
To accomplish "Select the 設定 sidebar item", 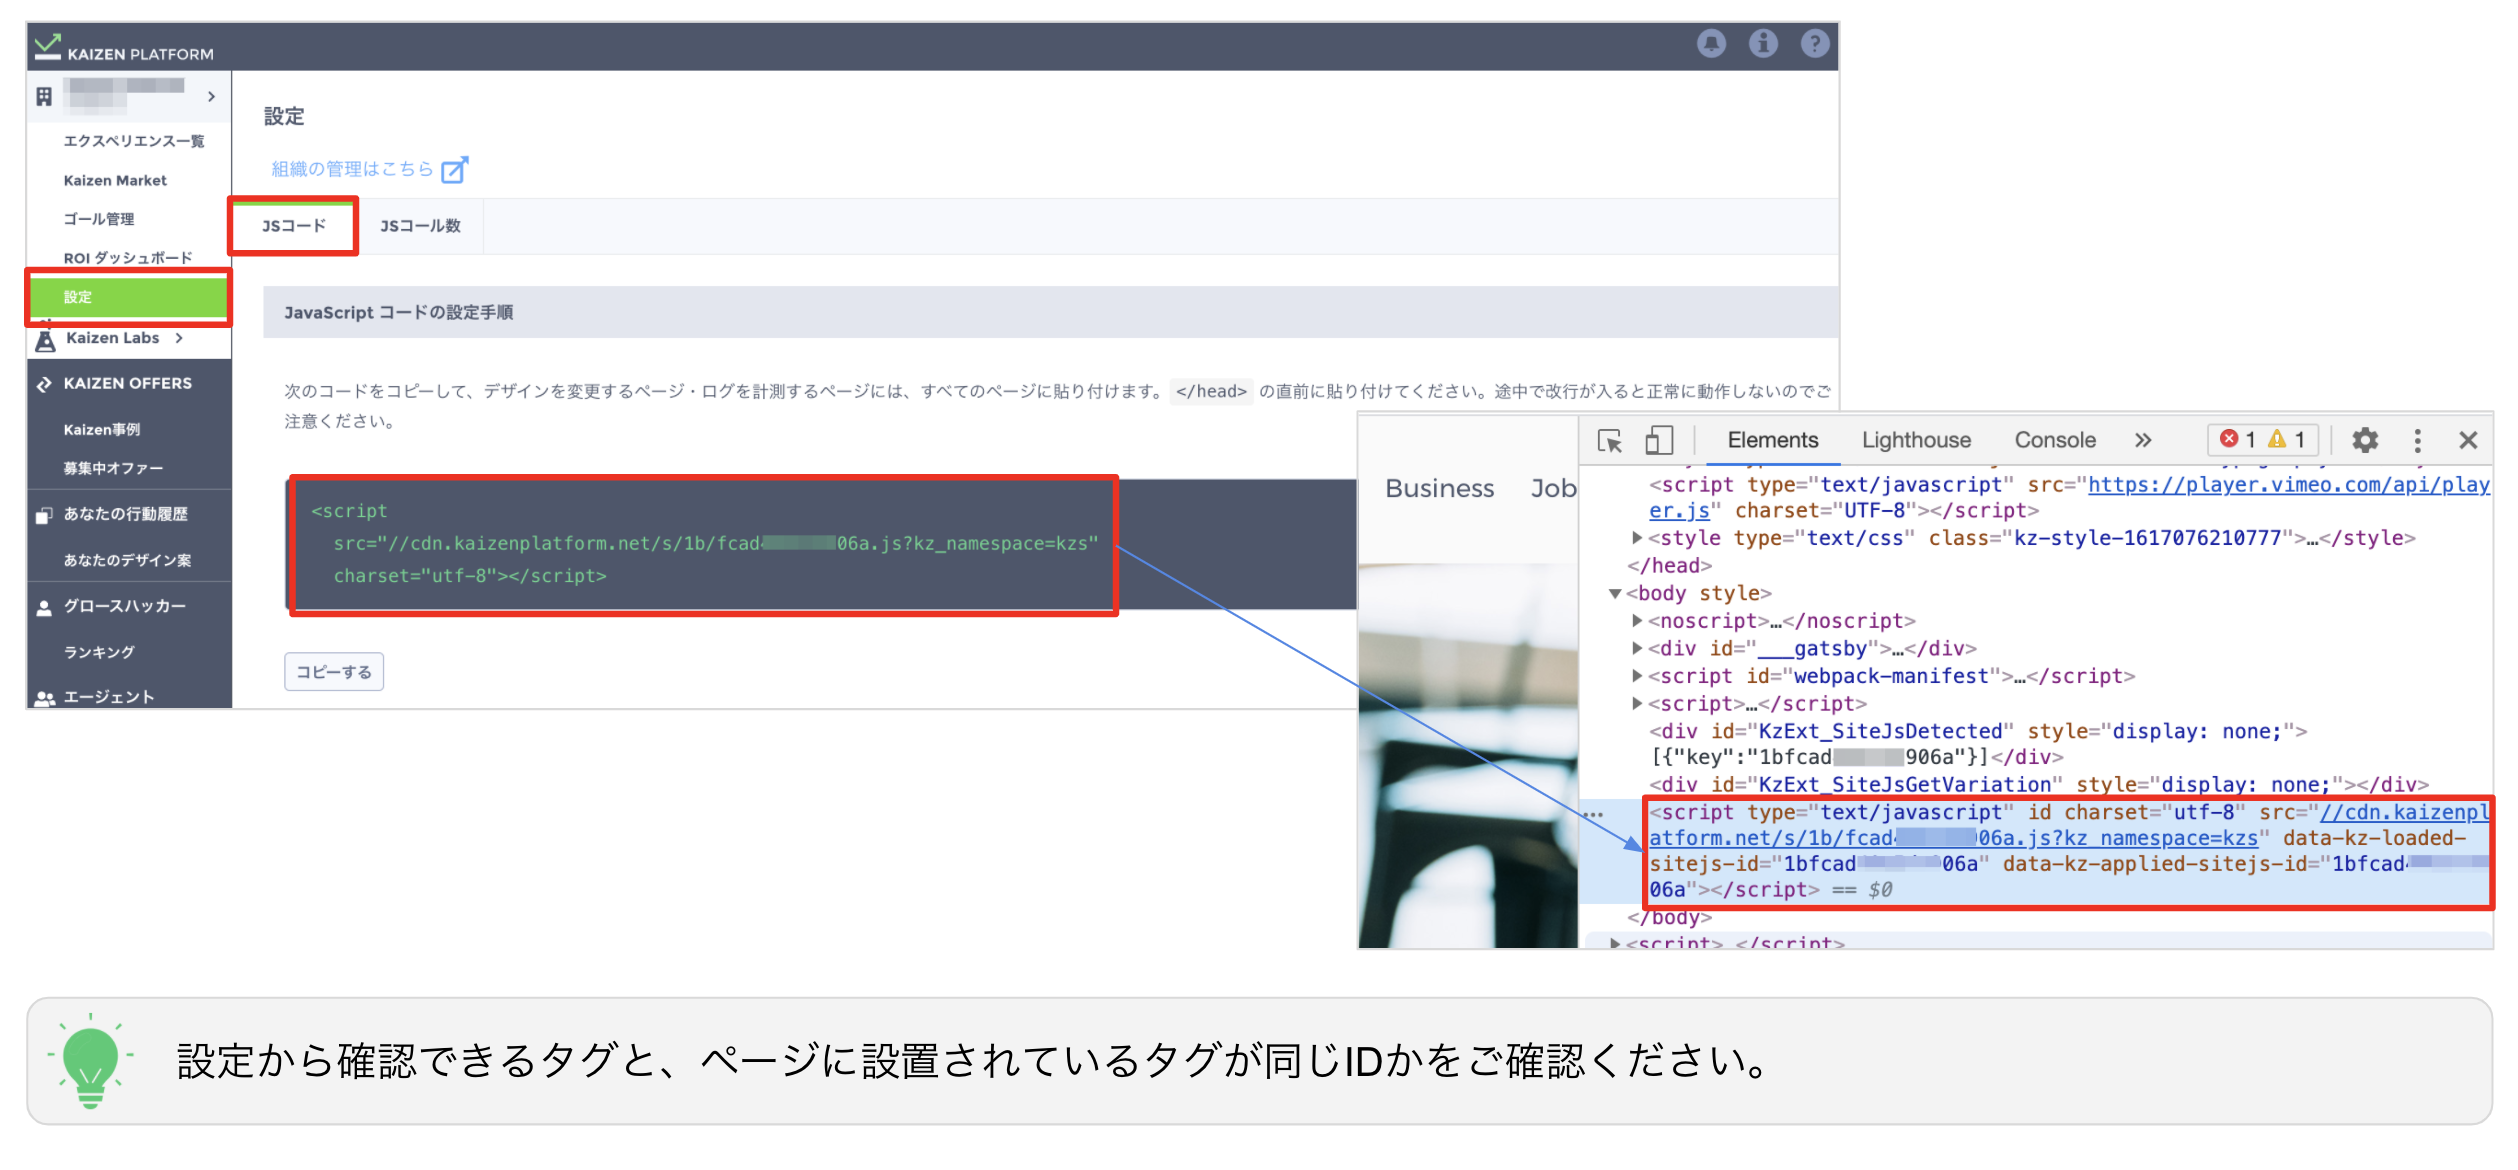I will [129, 297].
